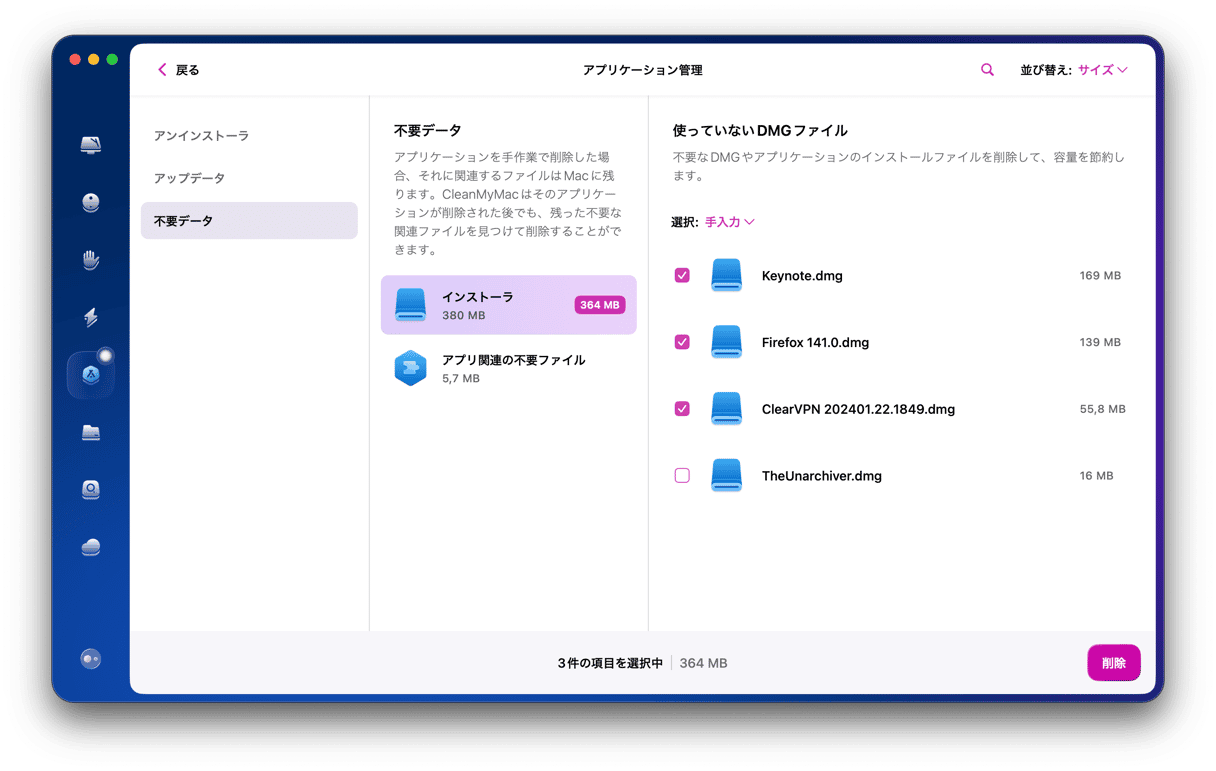Select Applications module icon in sidebar
1216x771 pixels.
91,375
